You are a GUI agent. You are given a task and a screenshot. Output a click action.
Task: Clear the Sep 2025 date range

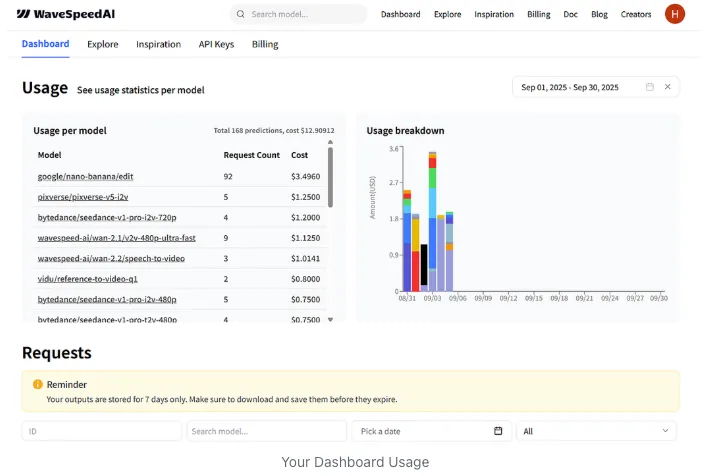click(668, 87)
